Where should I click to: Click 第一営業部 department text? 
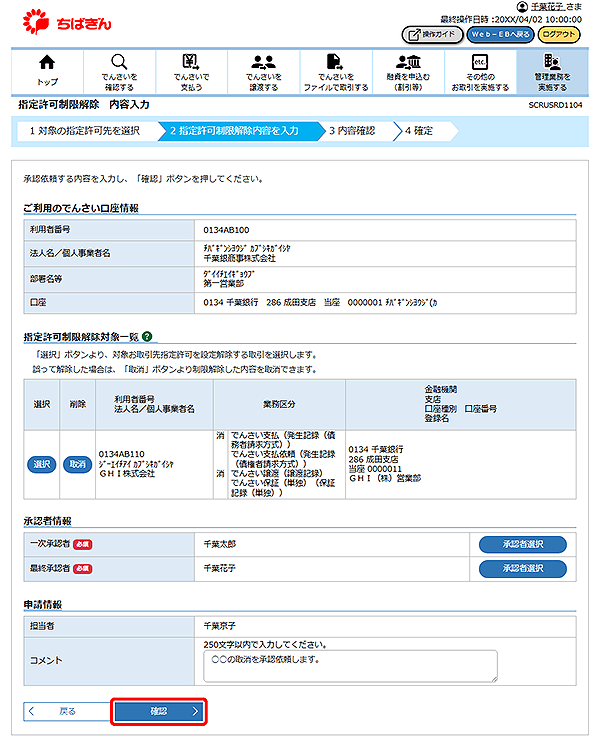click(224, 283)
